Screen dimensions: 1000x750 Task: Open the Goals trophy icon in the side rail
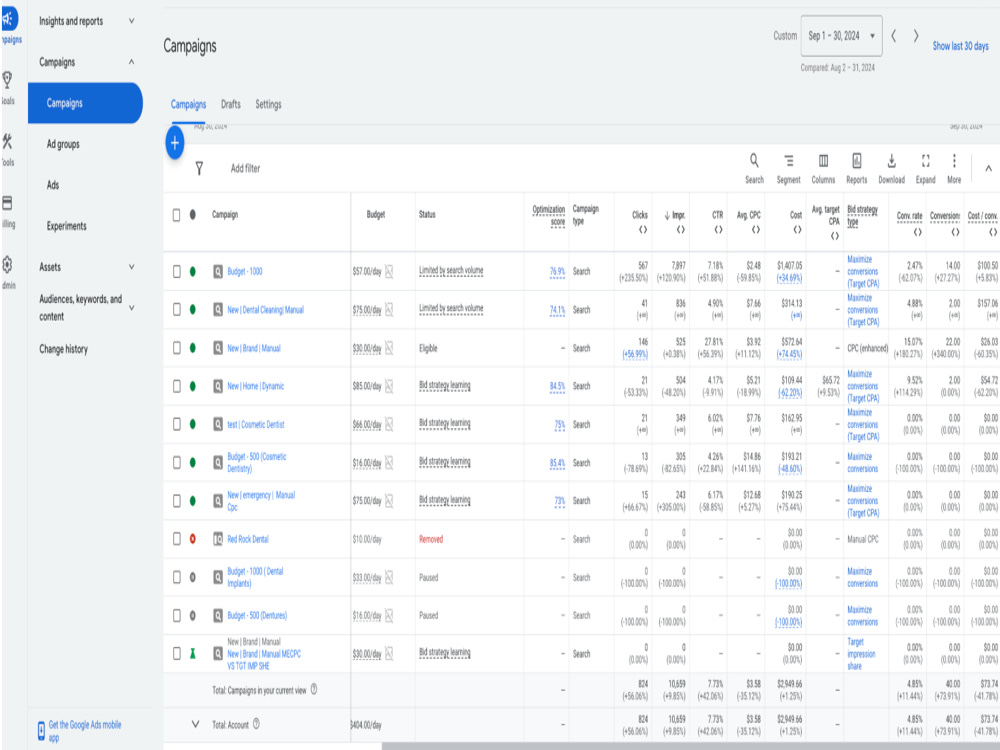point(7,80)
